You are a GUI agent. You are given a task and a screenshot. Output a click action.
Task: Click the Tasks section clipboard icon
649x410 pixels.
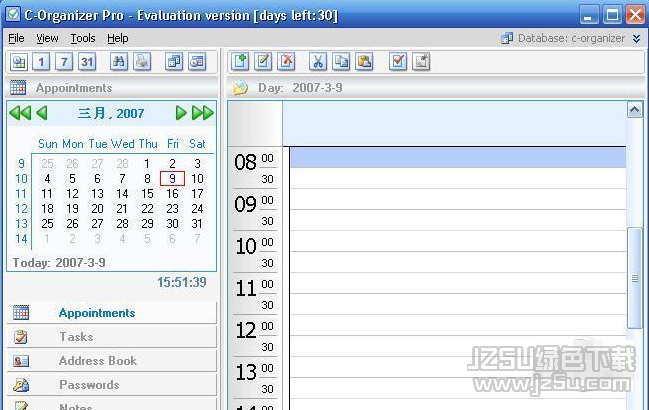pos(21,337)
